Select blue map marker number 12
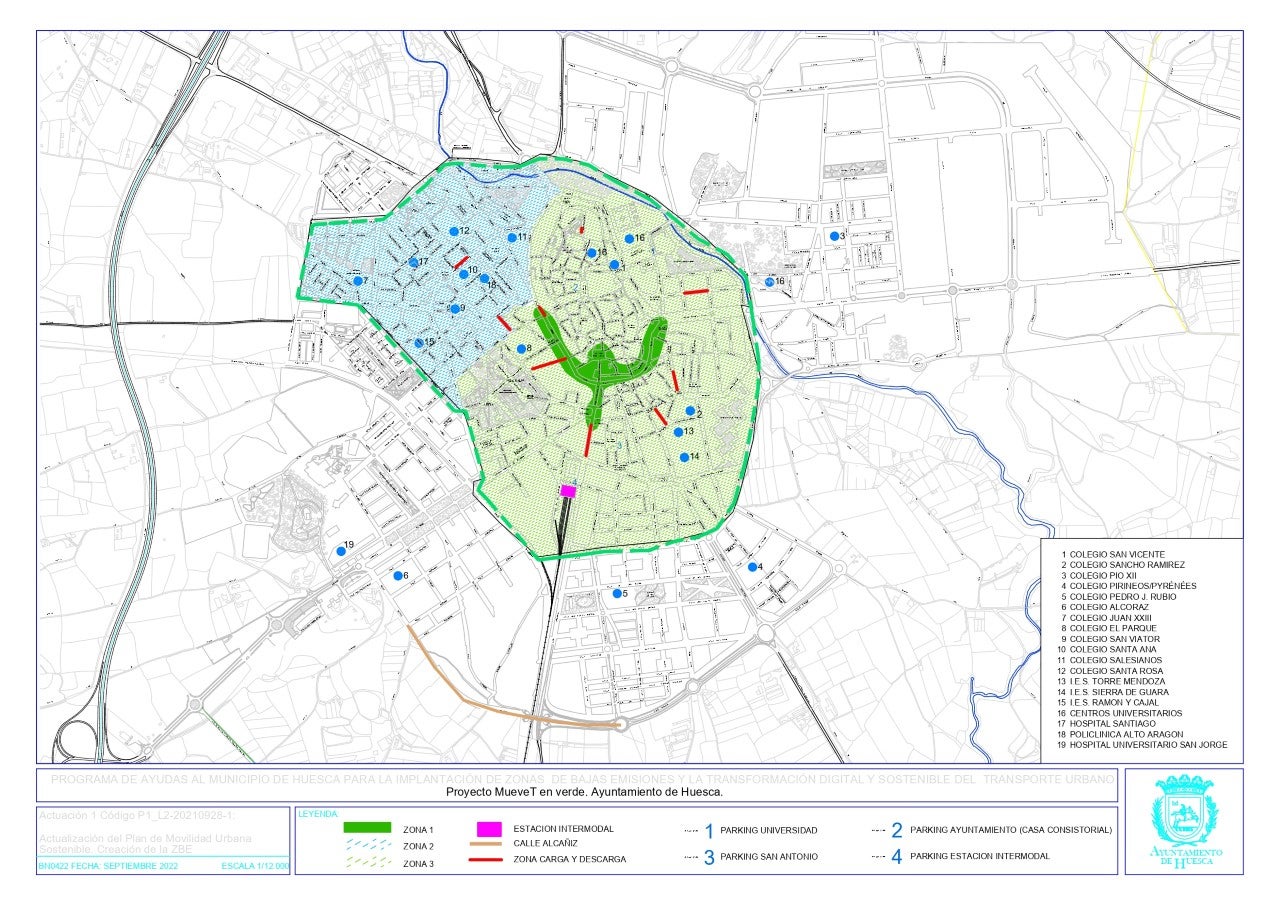1280x905 pixels. coord(453,231)
